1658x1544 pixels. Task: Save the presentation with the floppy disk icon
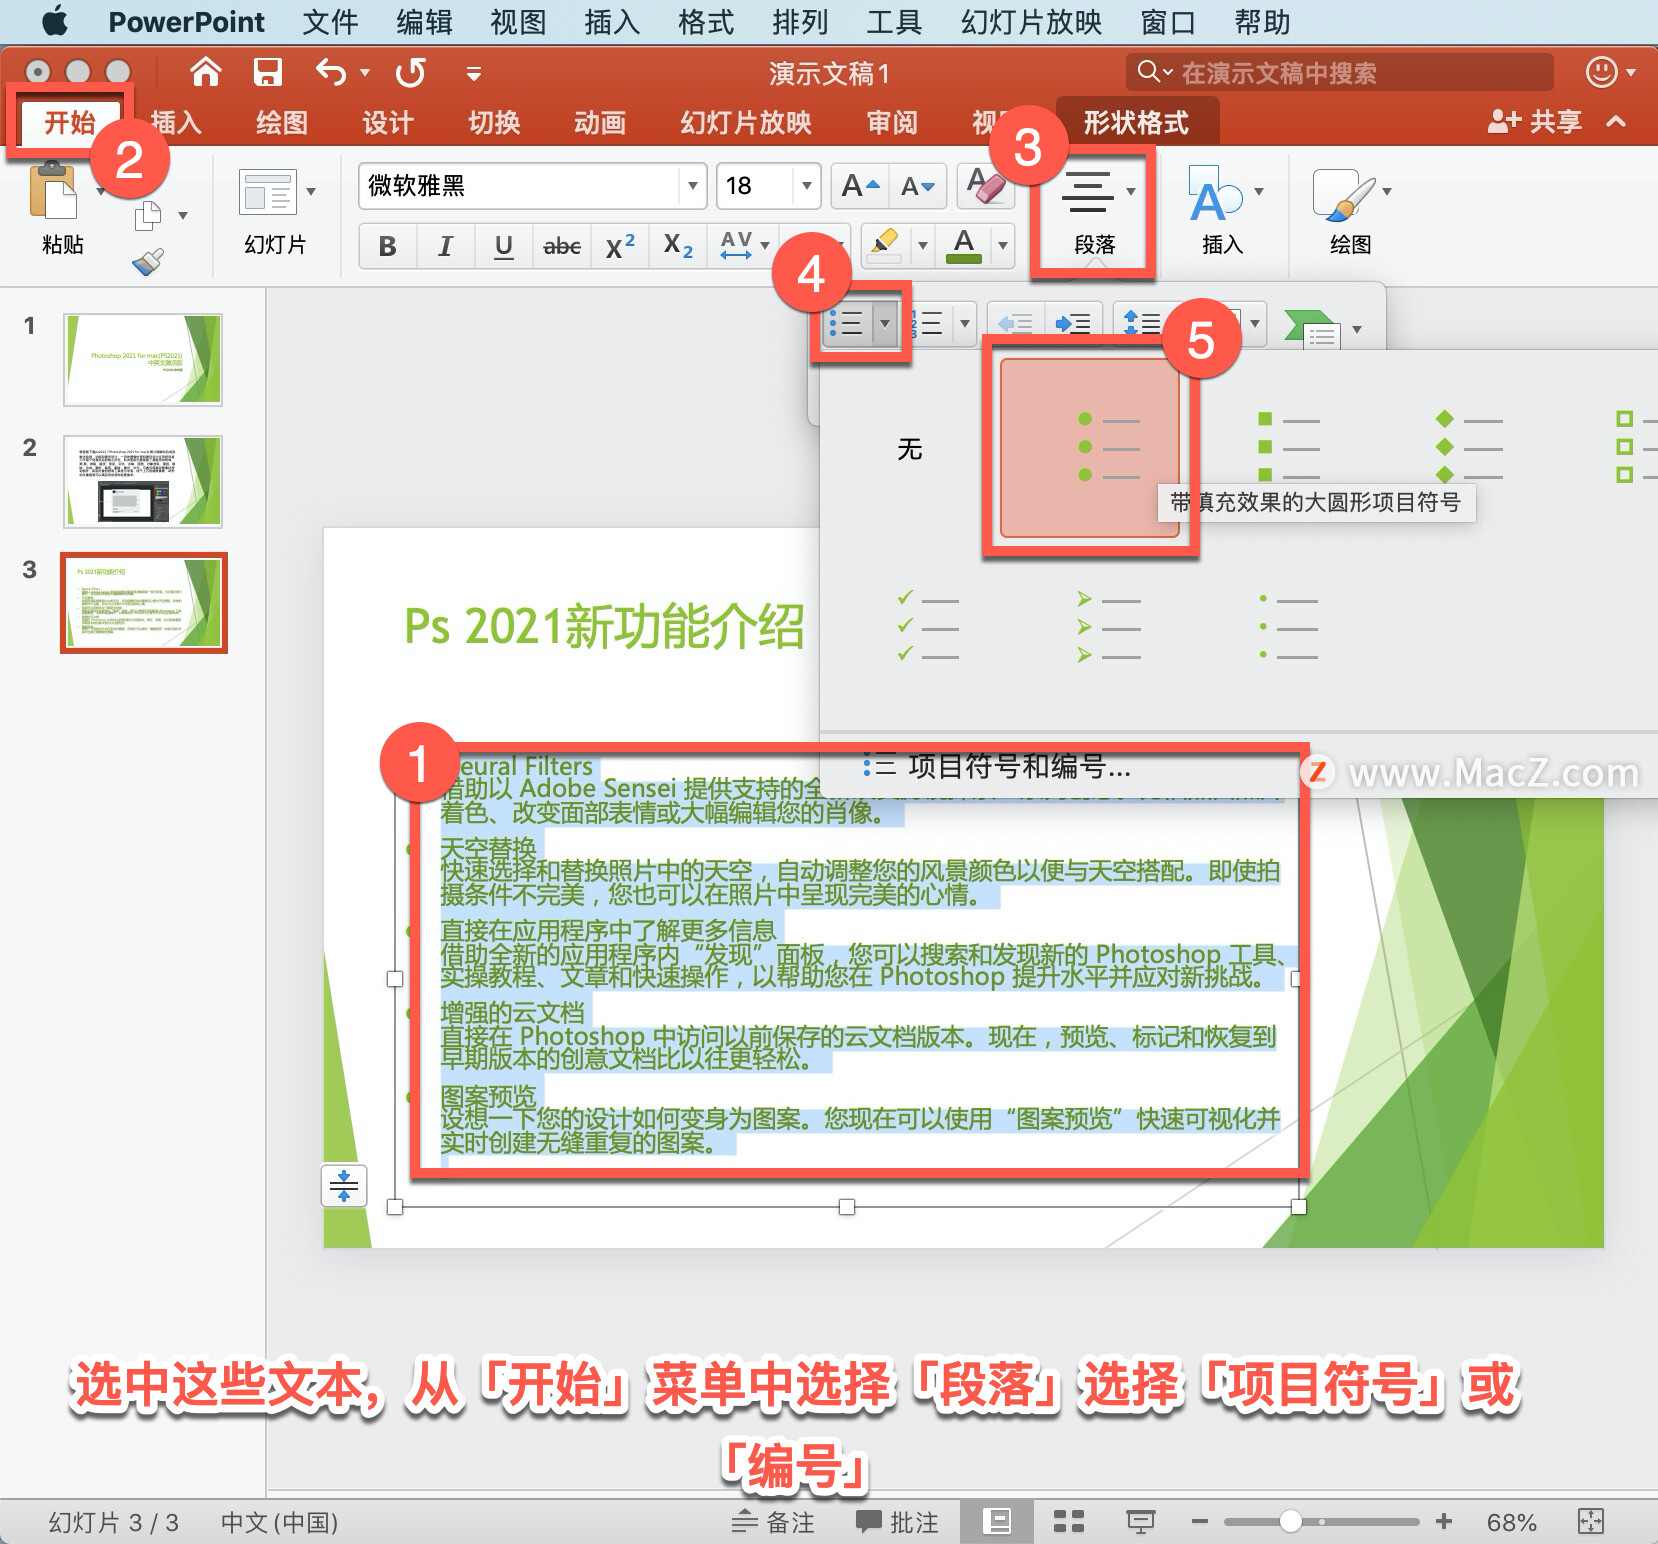pos(267,72)
